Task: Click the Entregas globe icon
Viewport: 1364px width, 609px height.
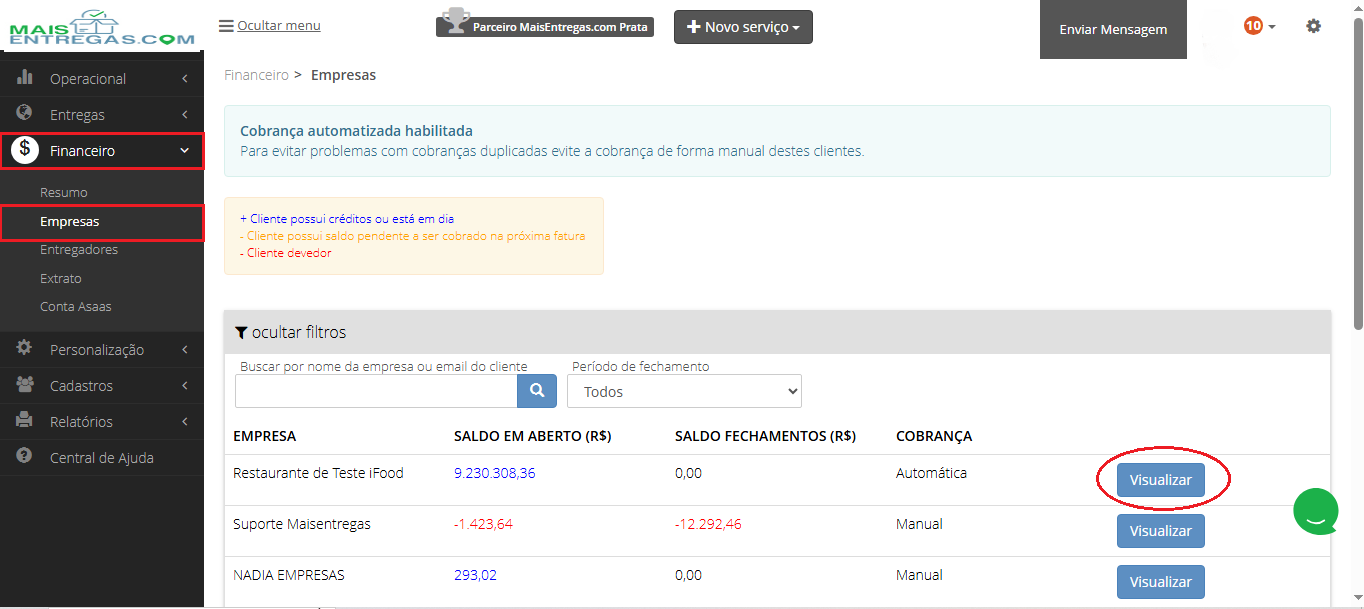Action: 25,114
